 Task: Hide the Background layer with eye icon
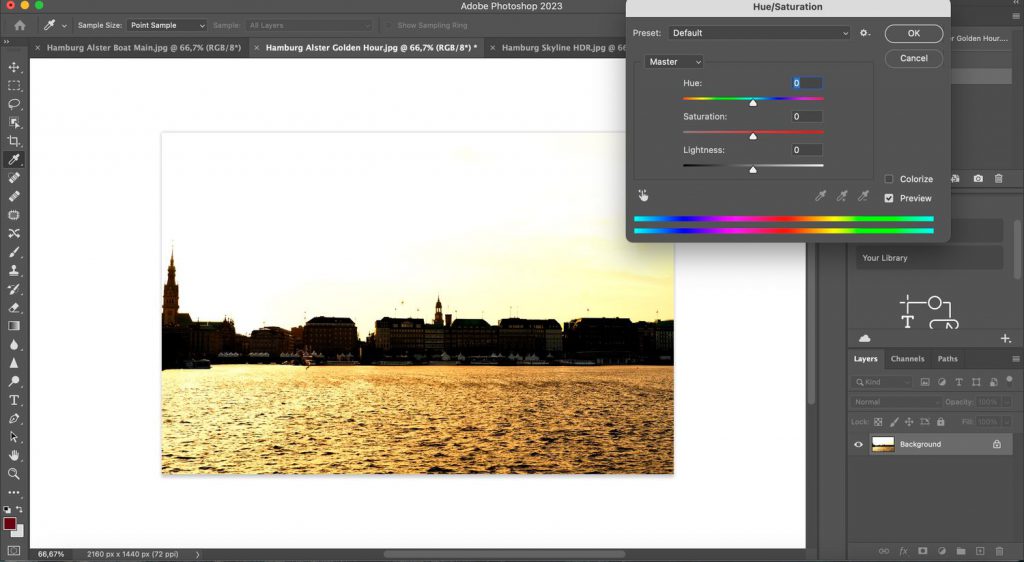click(x=858, y=445)
